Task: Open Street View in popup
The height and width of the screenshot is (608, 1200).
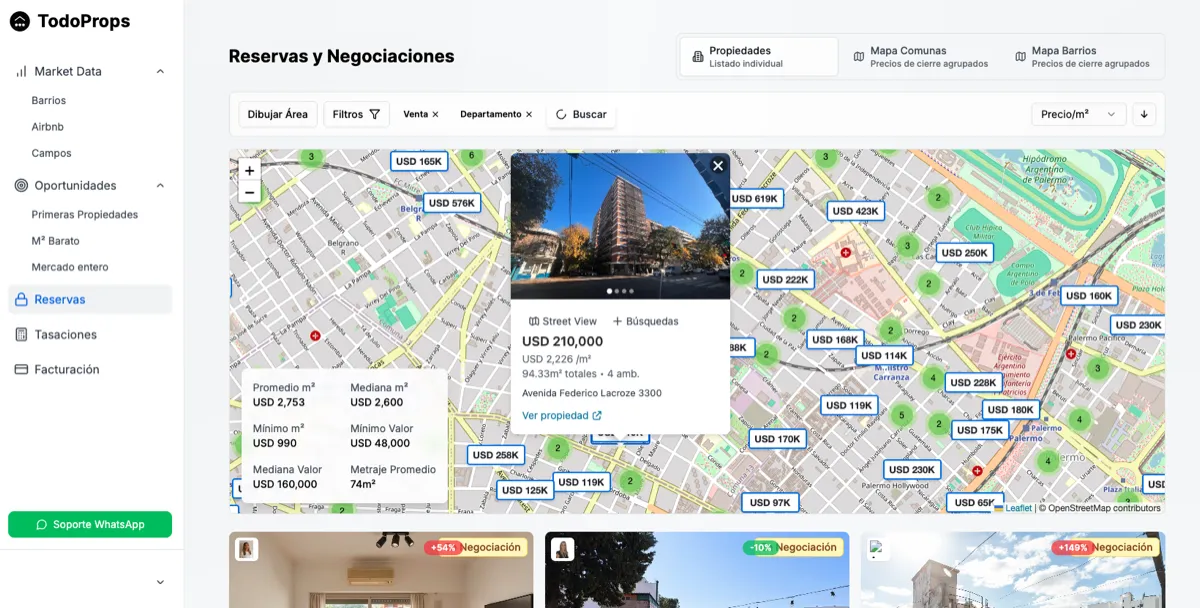Action: click(562, 321)
